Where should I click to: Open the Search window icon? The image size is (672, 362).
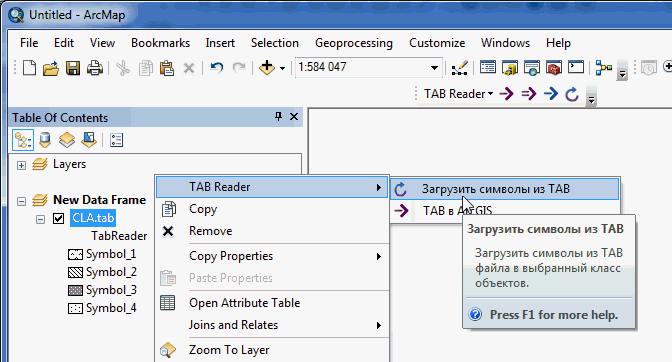pyautogui.click(x=532, y=68)
